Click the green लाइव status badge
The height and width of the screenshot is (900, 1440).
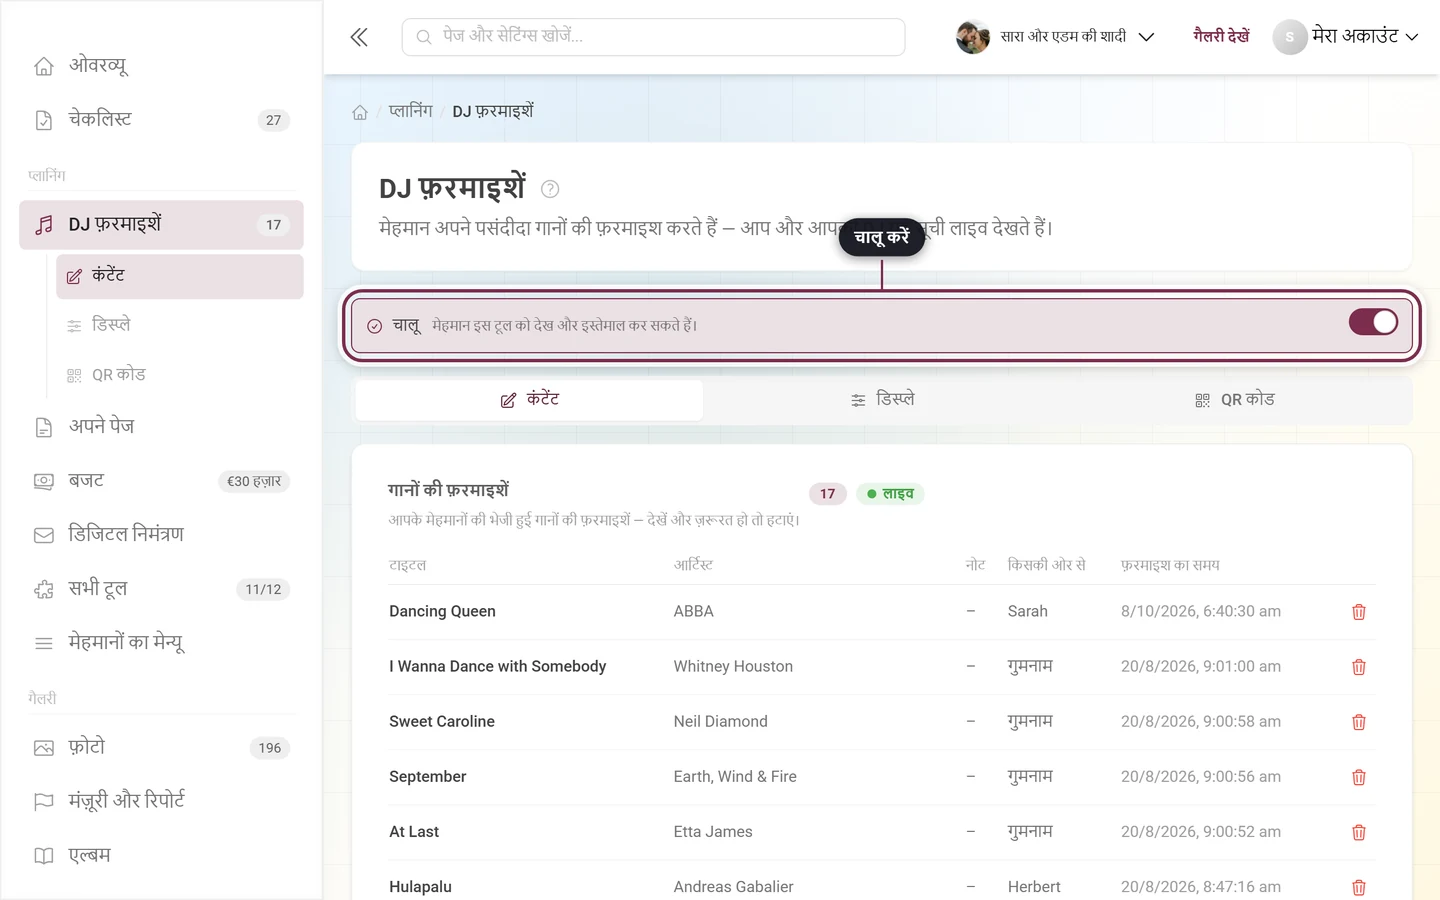890,494
